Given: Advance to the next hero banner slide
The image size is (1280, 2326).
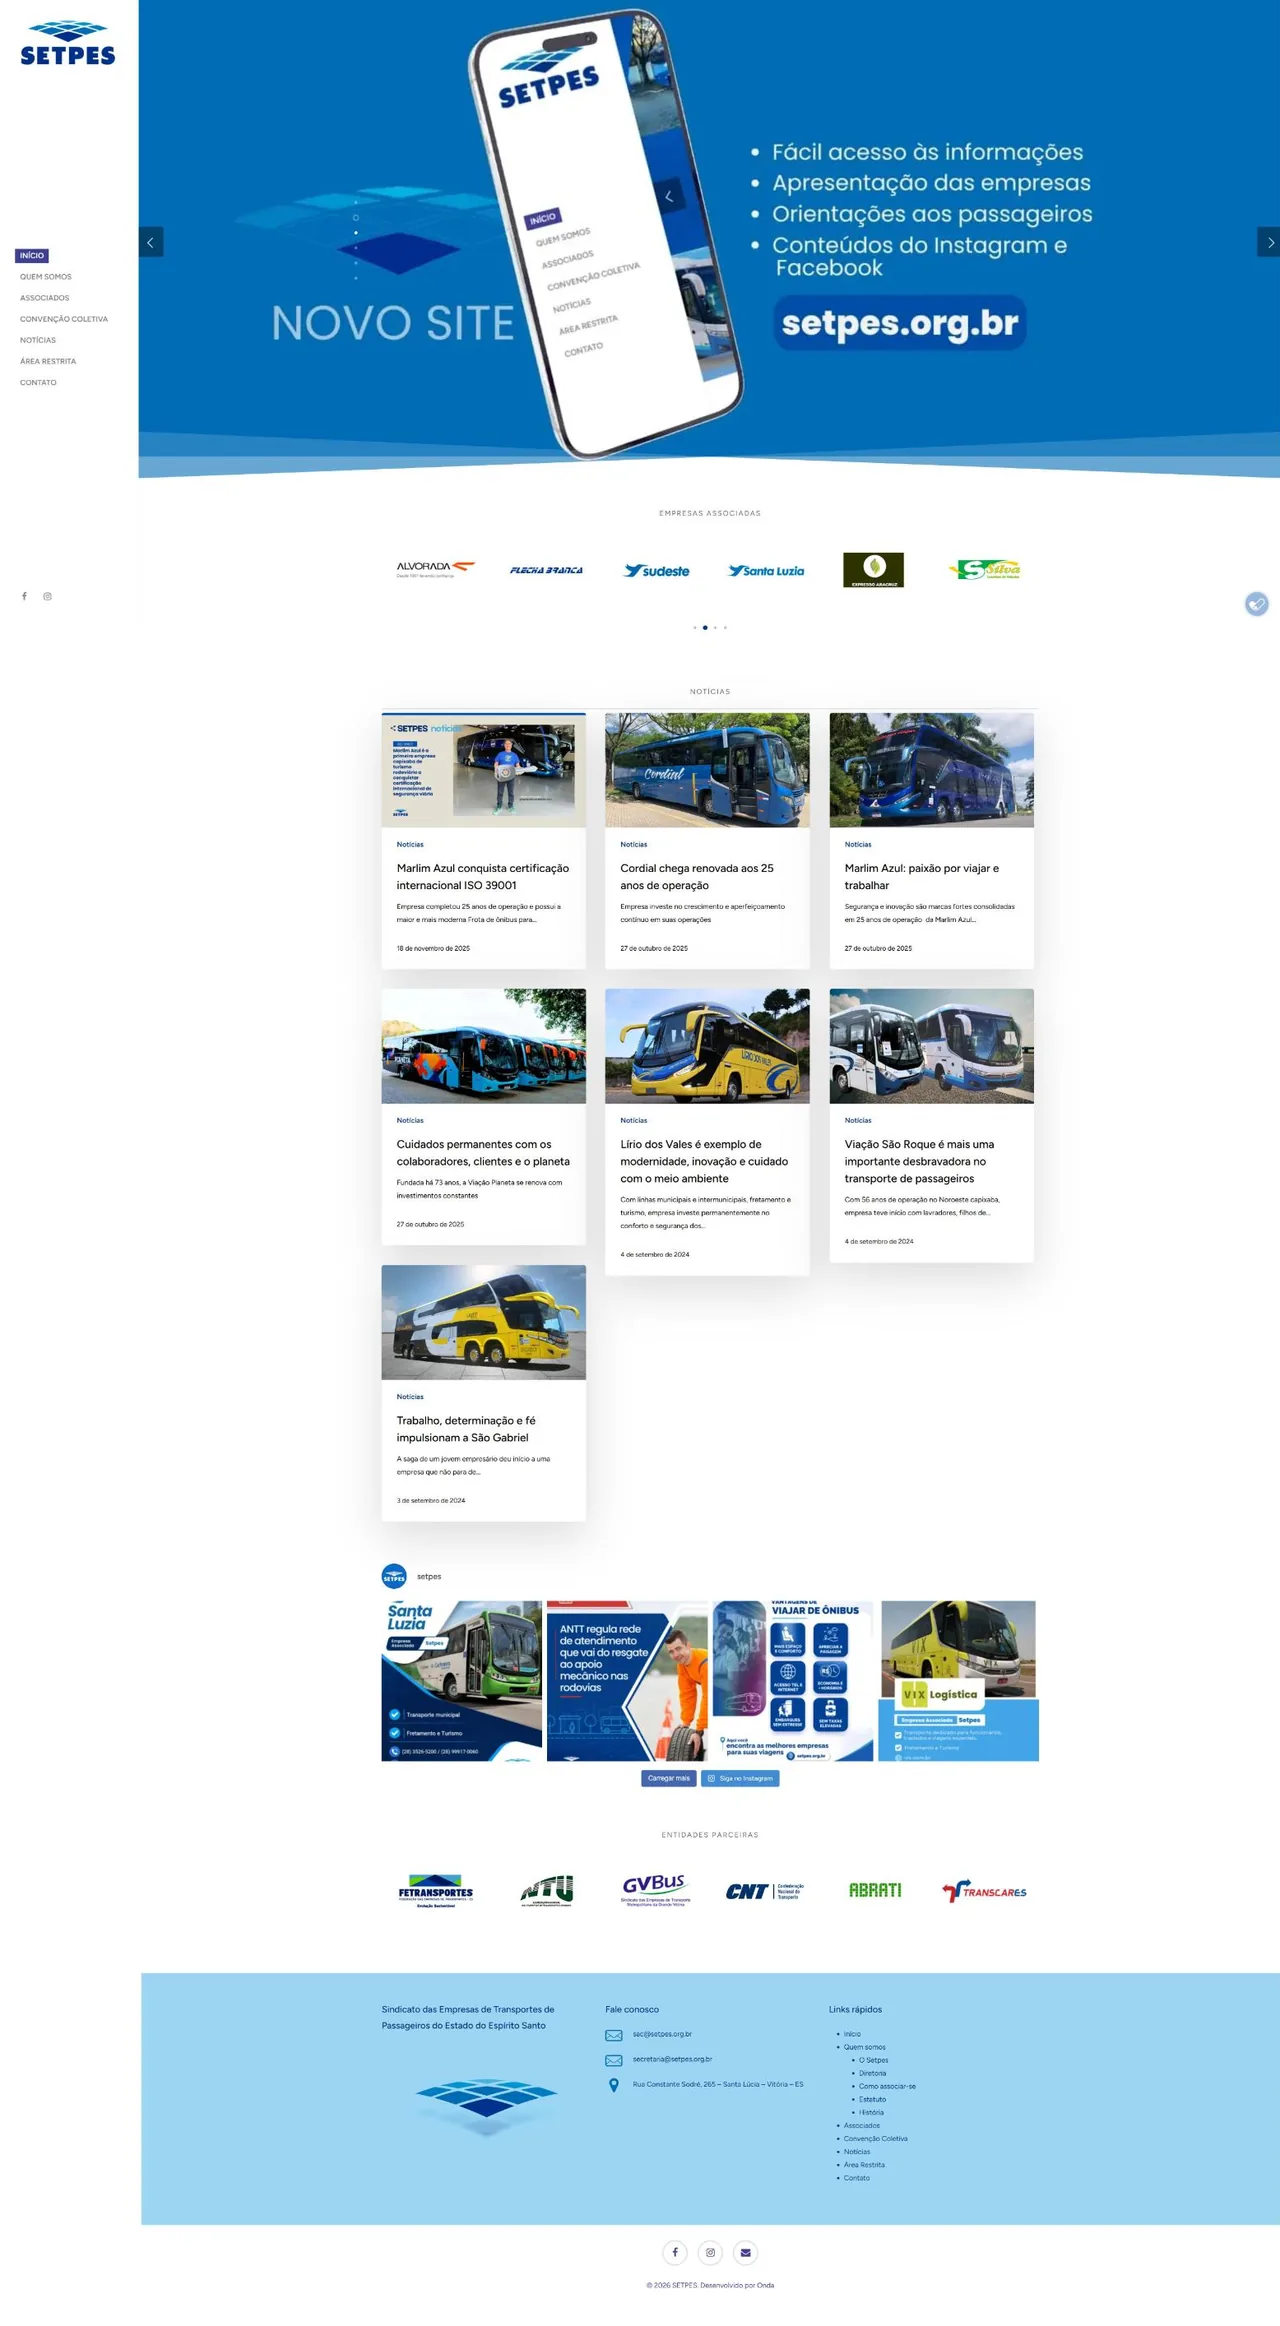Looking at the screenshot, I should click(1269, 242).
